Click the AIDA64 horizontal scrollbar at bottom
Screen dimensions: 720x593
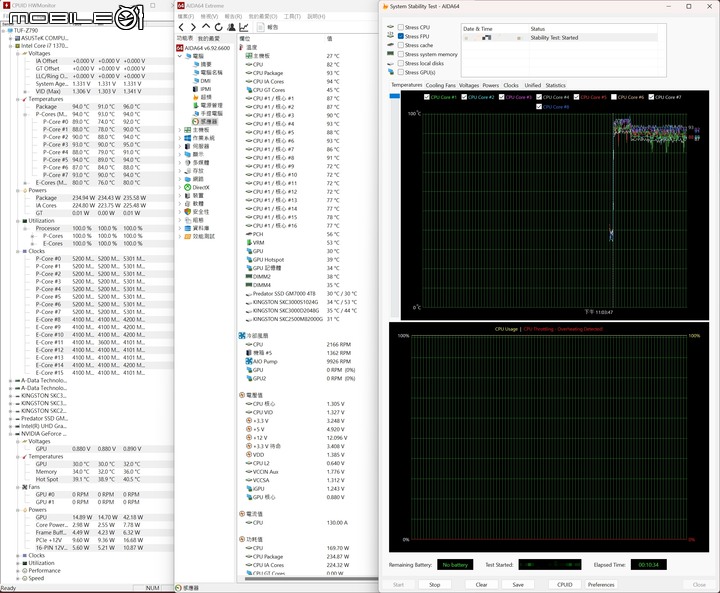[311, 579]
